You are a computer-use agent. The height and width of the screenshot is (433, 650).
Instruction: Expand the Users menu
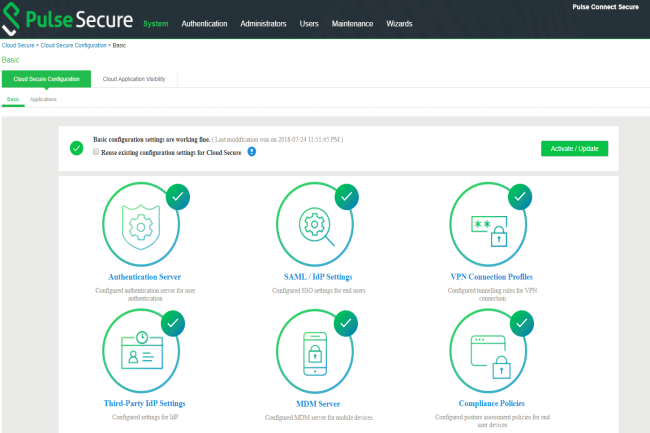[310, 23]
